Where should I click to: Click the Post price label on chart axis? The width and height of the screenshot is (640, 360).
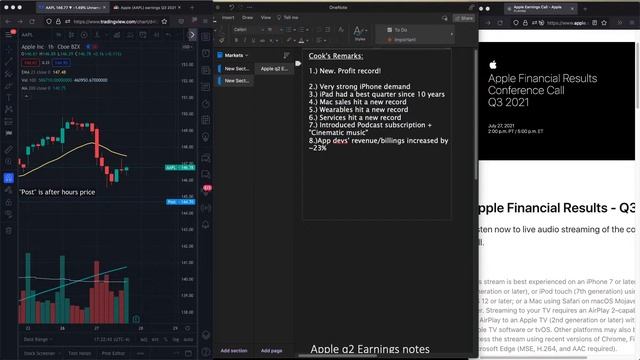pos(180,202)
